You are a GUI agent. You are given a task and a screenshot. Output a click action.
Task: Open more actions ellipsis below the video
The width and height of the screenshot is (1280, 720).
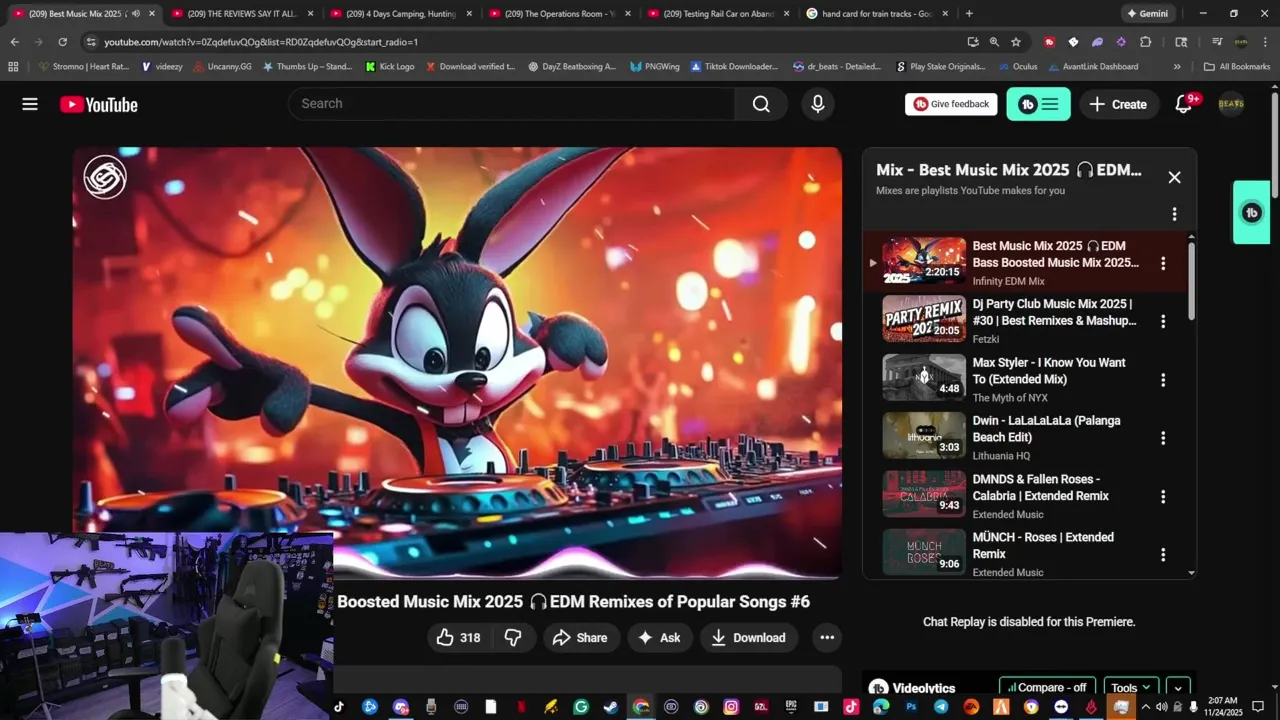pyautogui.click(x=827, y=637)
